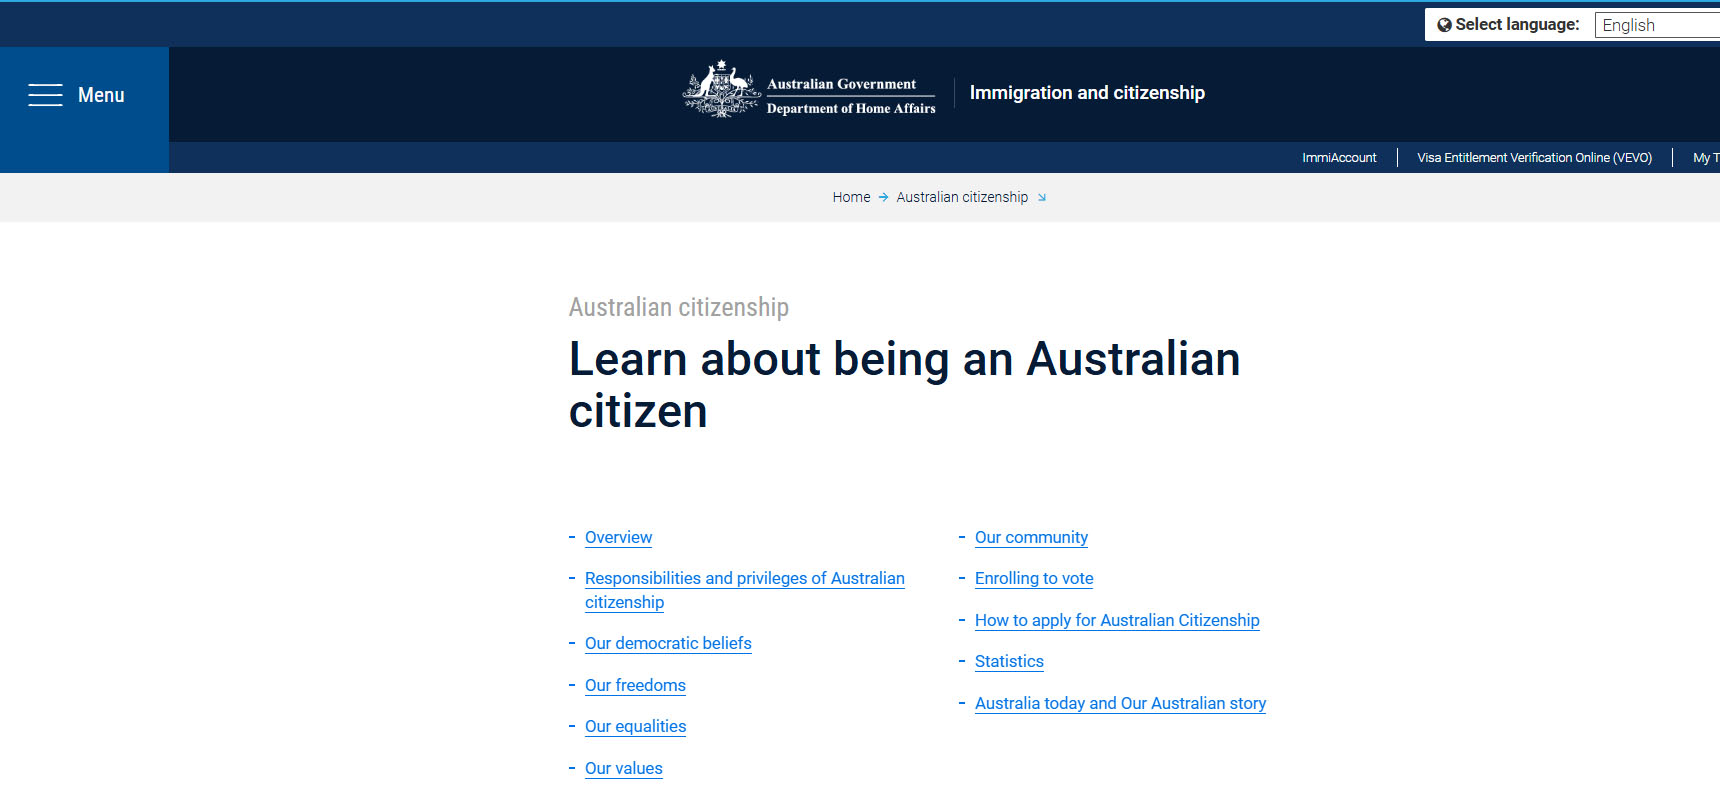Click the Department of Home Affairs text
The width and height of the screenshot is (1720, 795).
tap(851, 108)
